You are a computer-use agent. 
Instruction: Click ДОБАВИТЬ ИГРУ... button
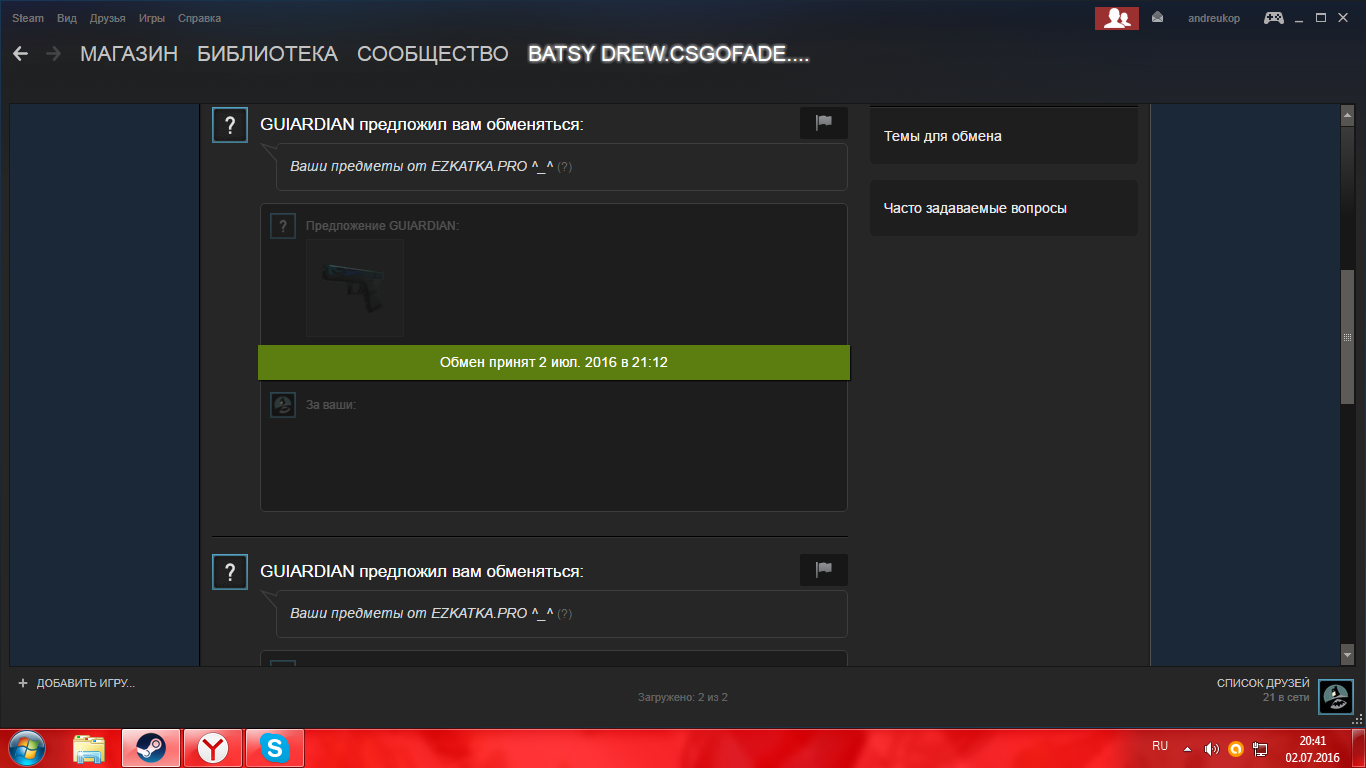coord(76,683)
